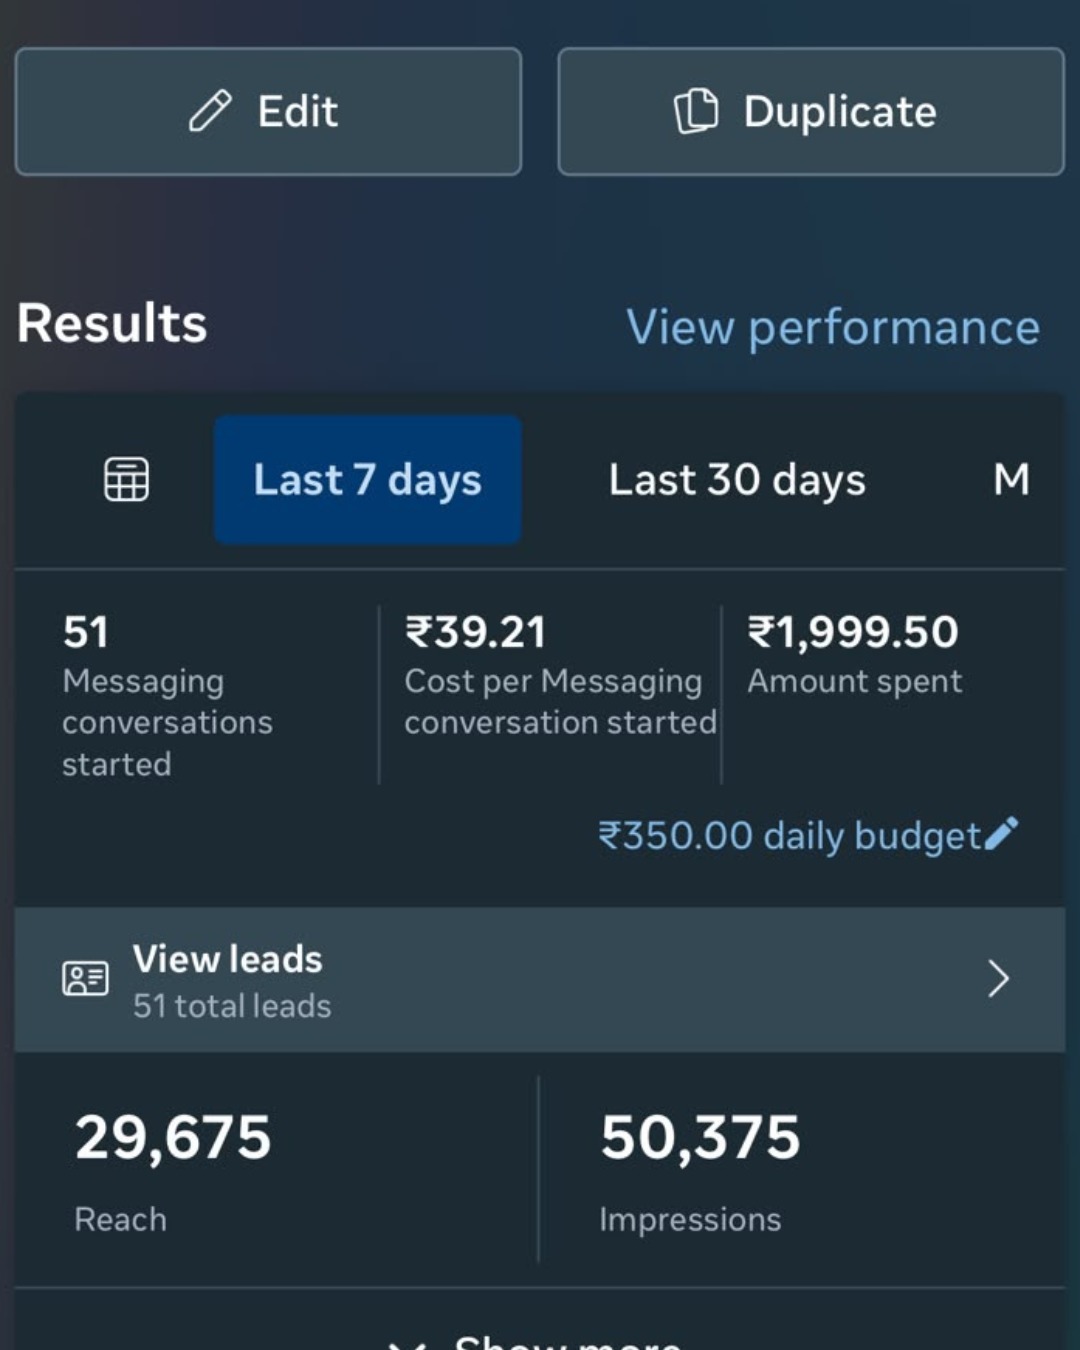Click the ₹39.21 cost per conversation stat

560,675
